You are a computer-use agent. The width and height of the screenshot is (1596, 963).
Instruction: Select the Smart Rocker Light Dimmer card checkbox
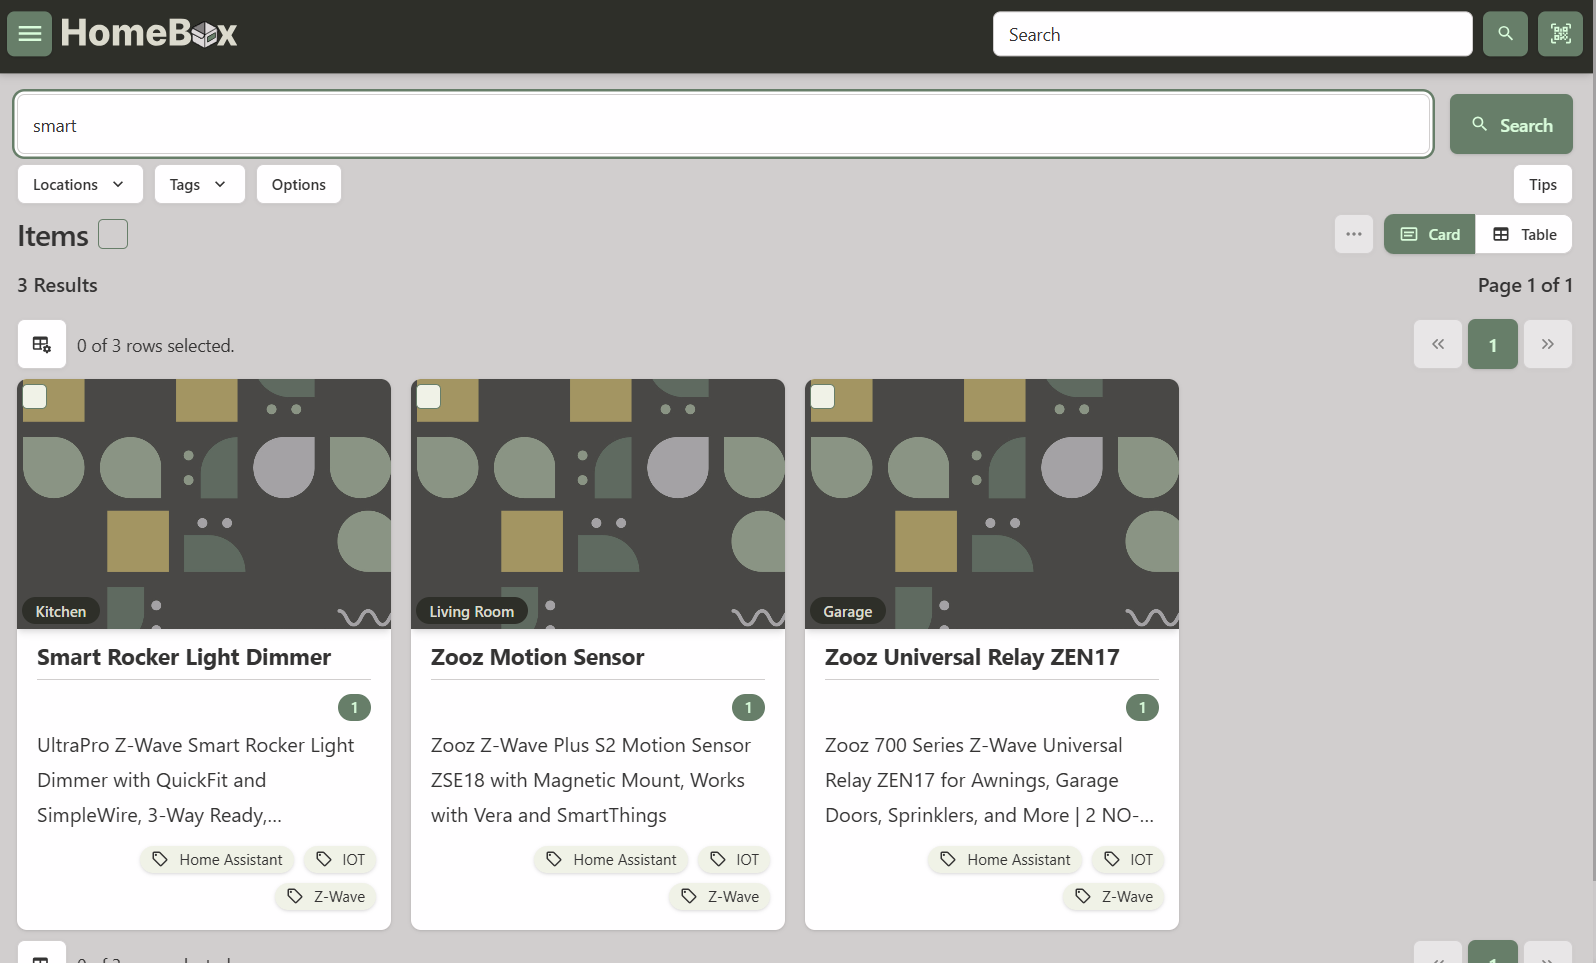tap(35, 396)
